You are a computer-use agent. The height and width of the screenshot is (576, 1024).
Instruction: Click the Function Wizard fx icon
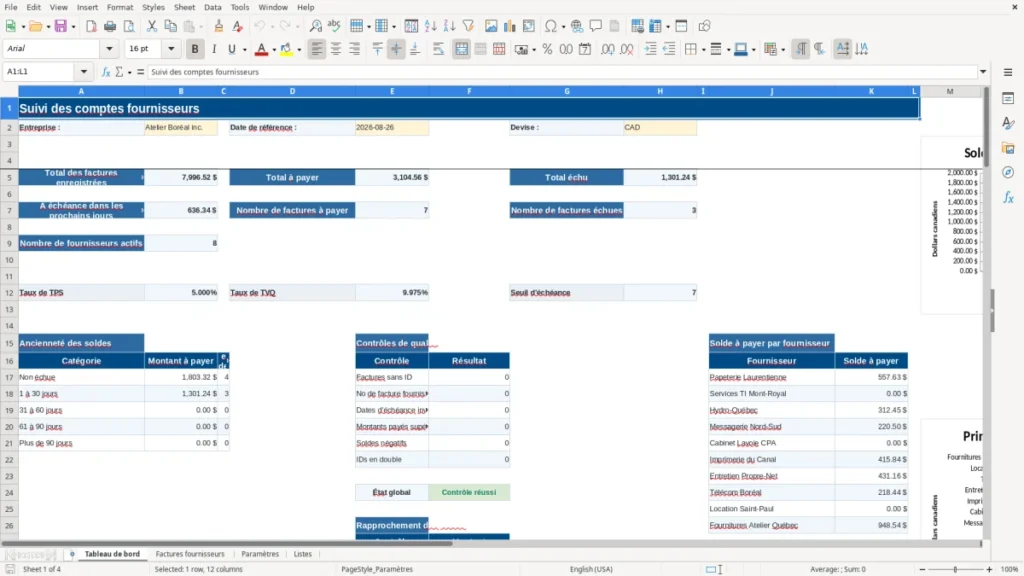[x=106, y=72]
